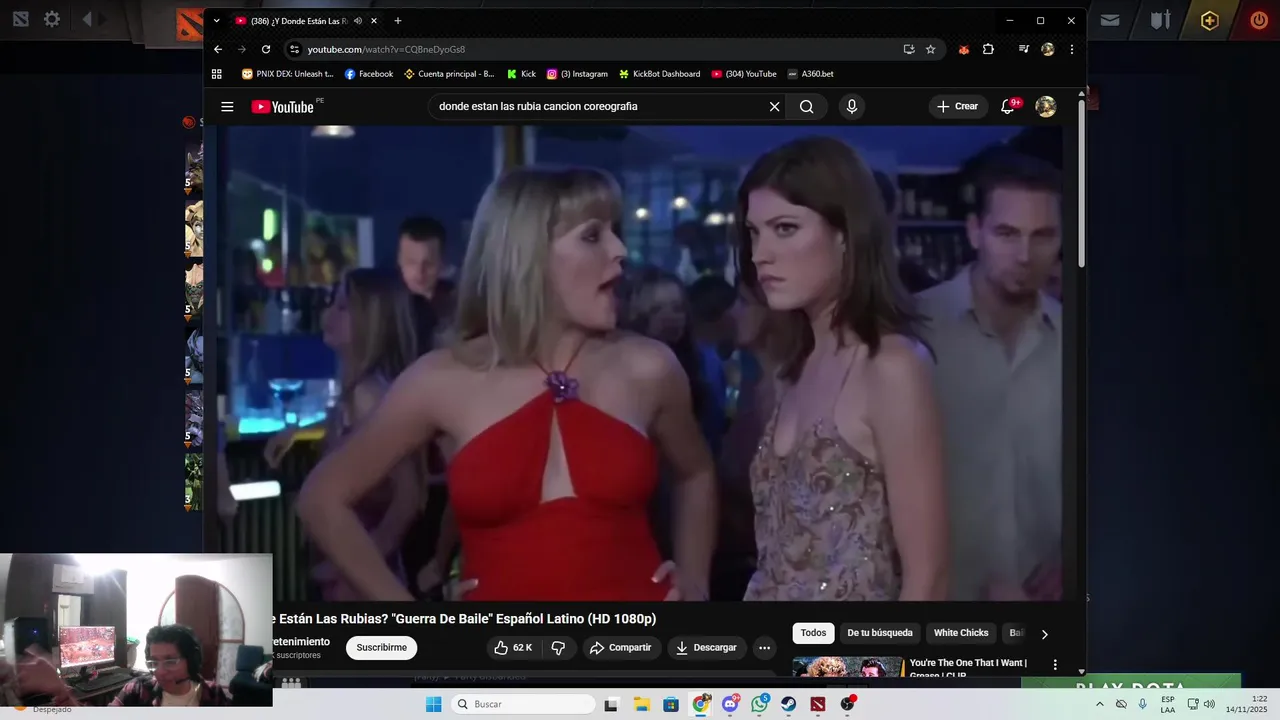Screen dimensions: 1280x720
Task: Click the browser back arrow
Action: (x=218, y=49)
